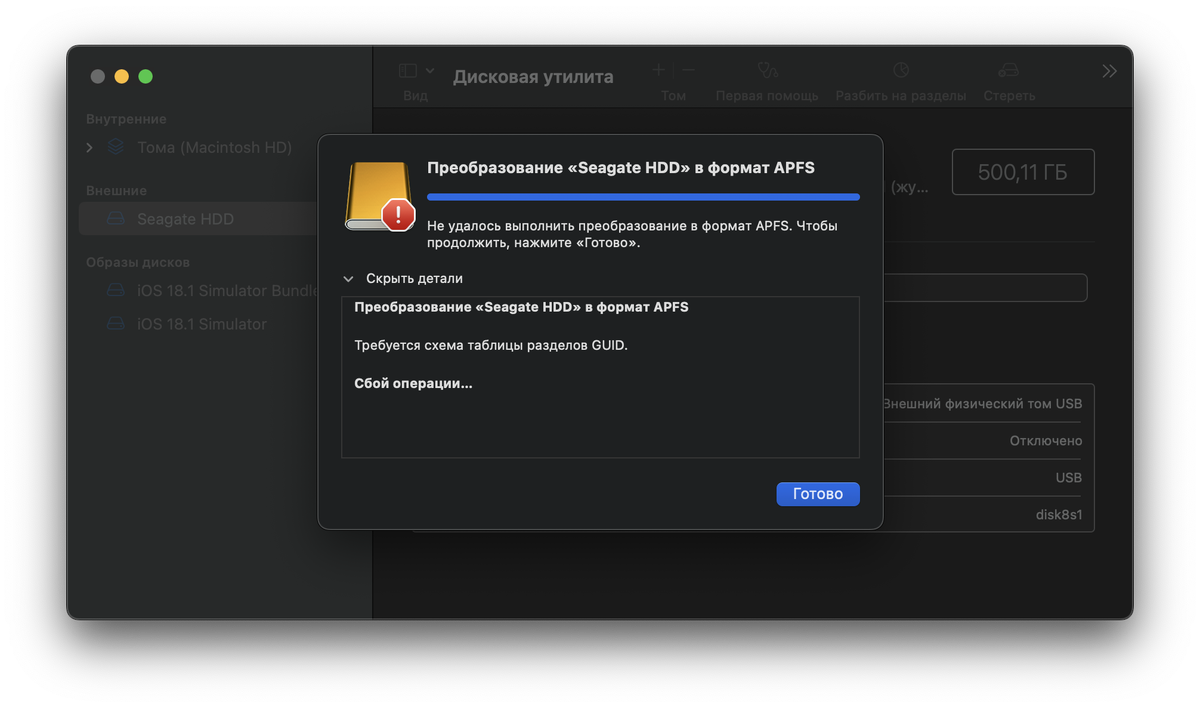Click the Отключено status value
1200x708 pixels.
pos(1046,441)
